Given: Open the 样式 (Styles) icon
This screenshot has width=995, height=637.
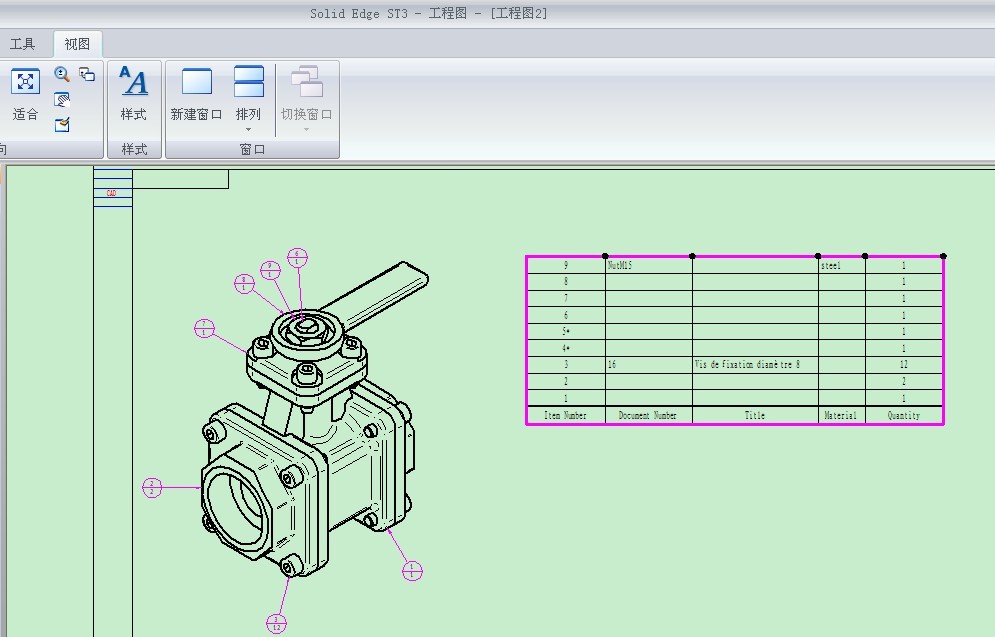Looking at the screenshot, I should [x=133, y=81].
